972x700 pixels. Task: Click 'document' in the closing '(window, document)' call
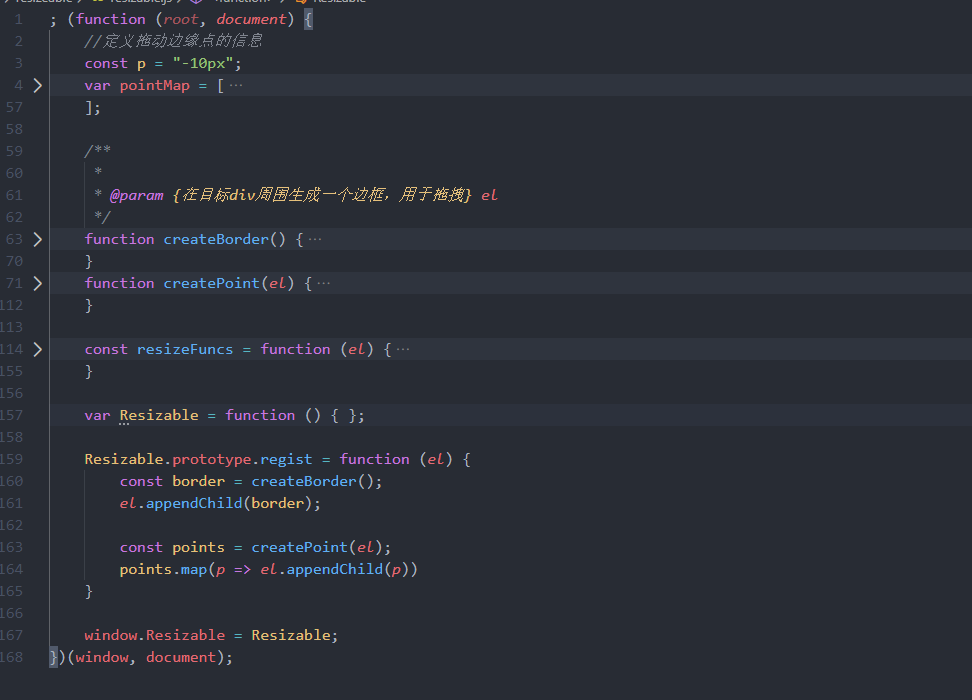tap(180, 657)
